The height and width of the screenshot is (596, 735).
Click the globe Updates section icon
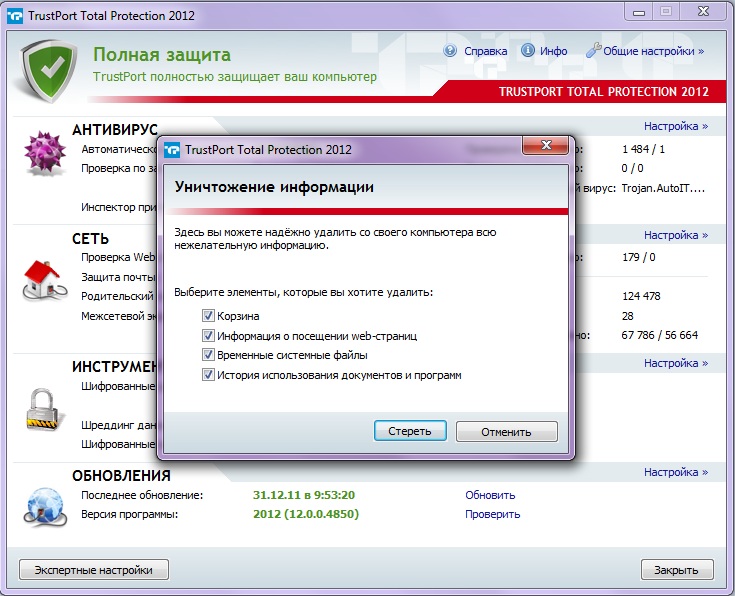[x=45, y=507]
